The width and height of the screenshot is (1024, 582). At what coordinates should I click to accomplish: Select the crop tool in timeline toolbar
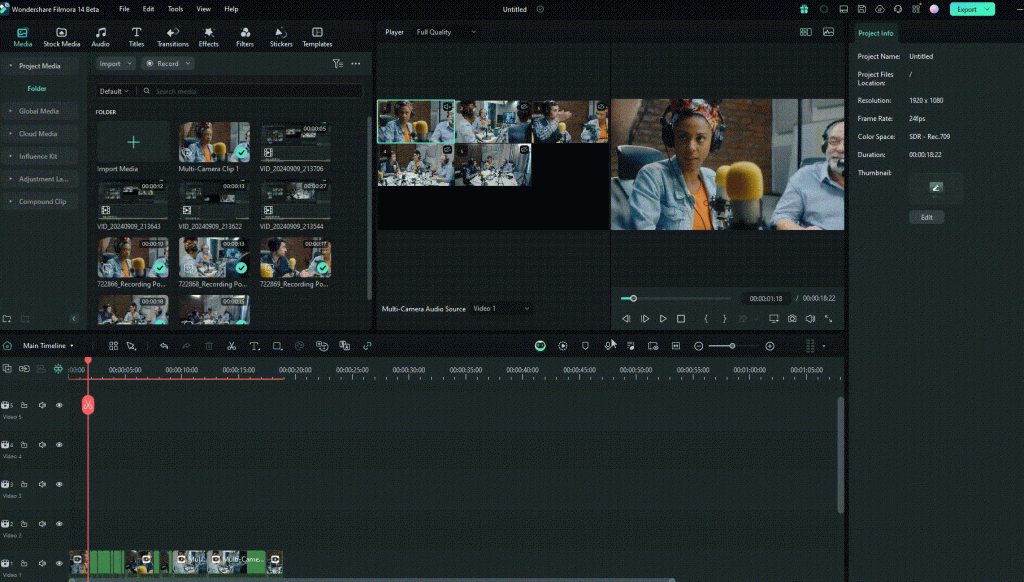tap(277, 346)
